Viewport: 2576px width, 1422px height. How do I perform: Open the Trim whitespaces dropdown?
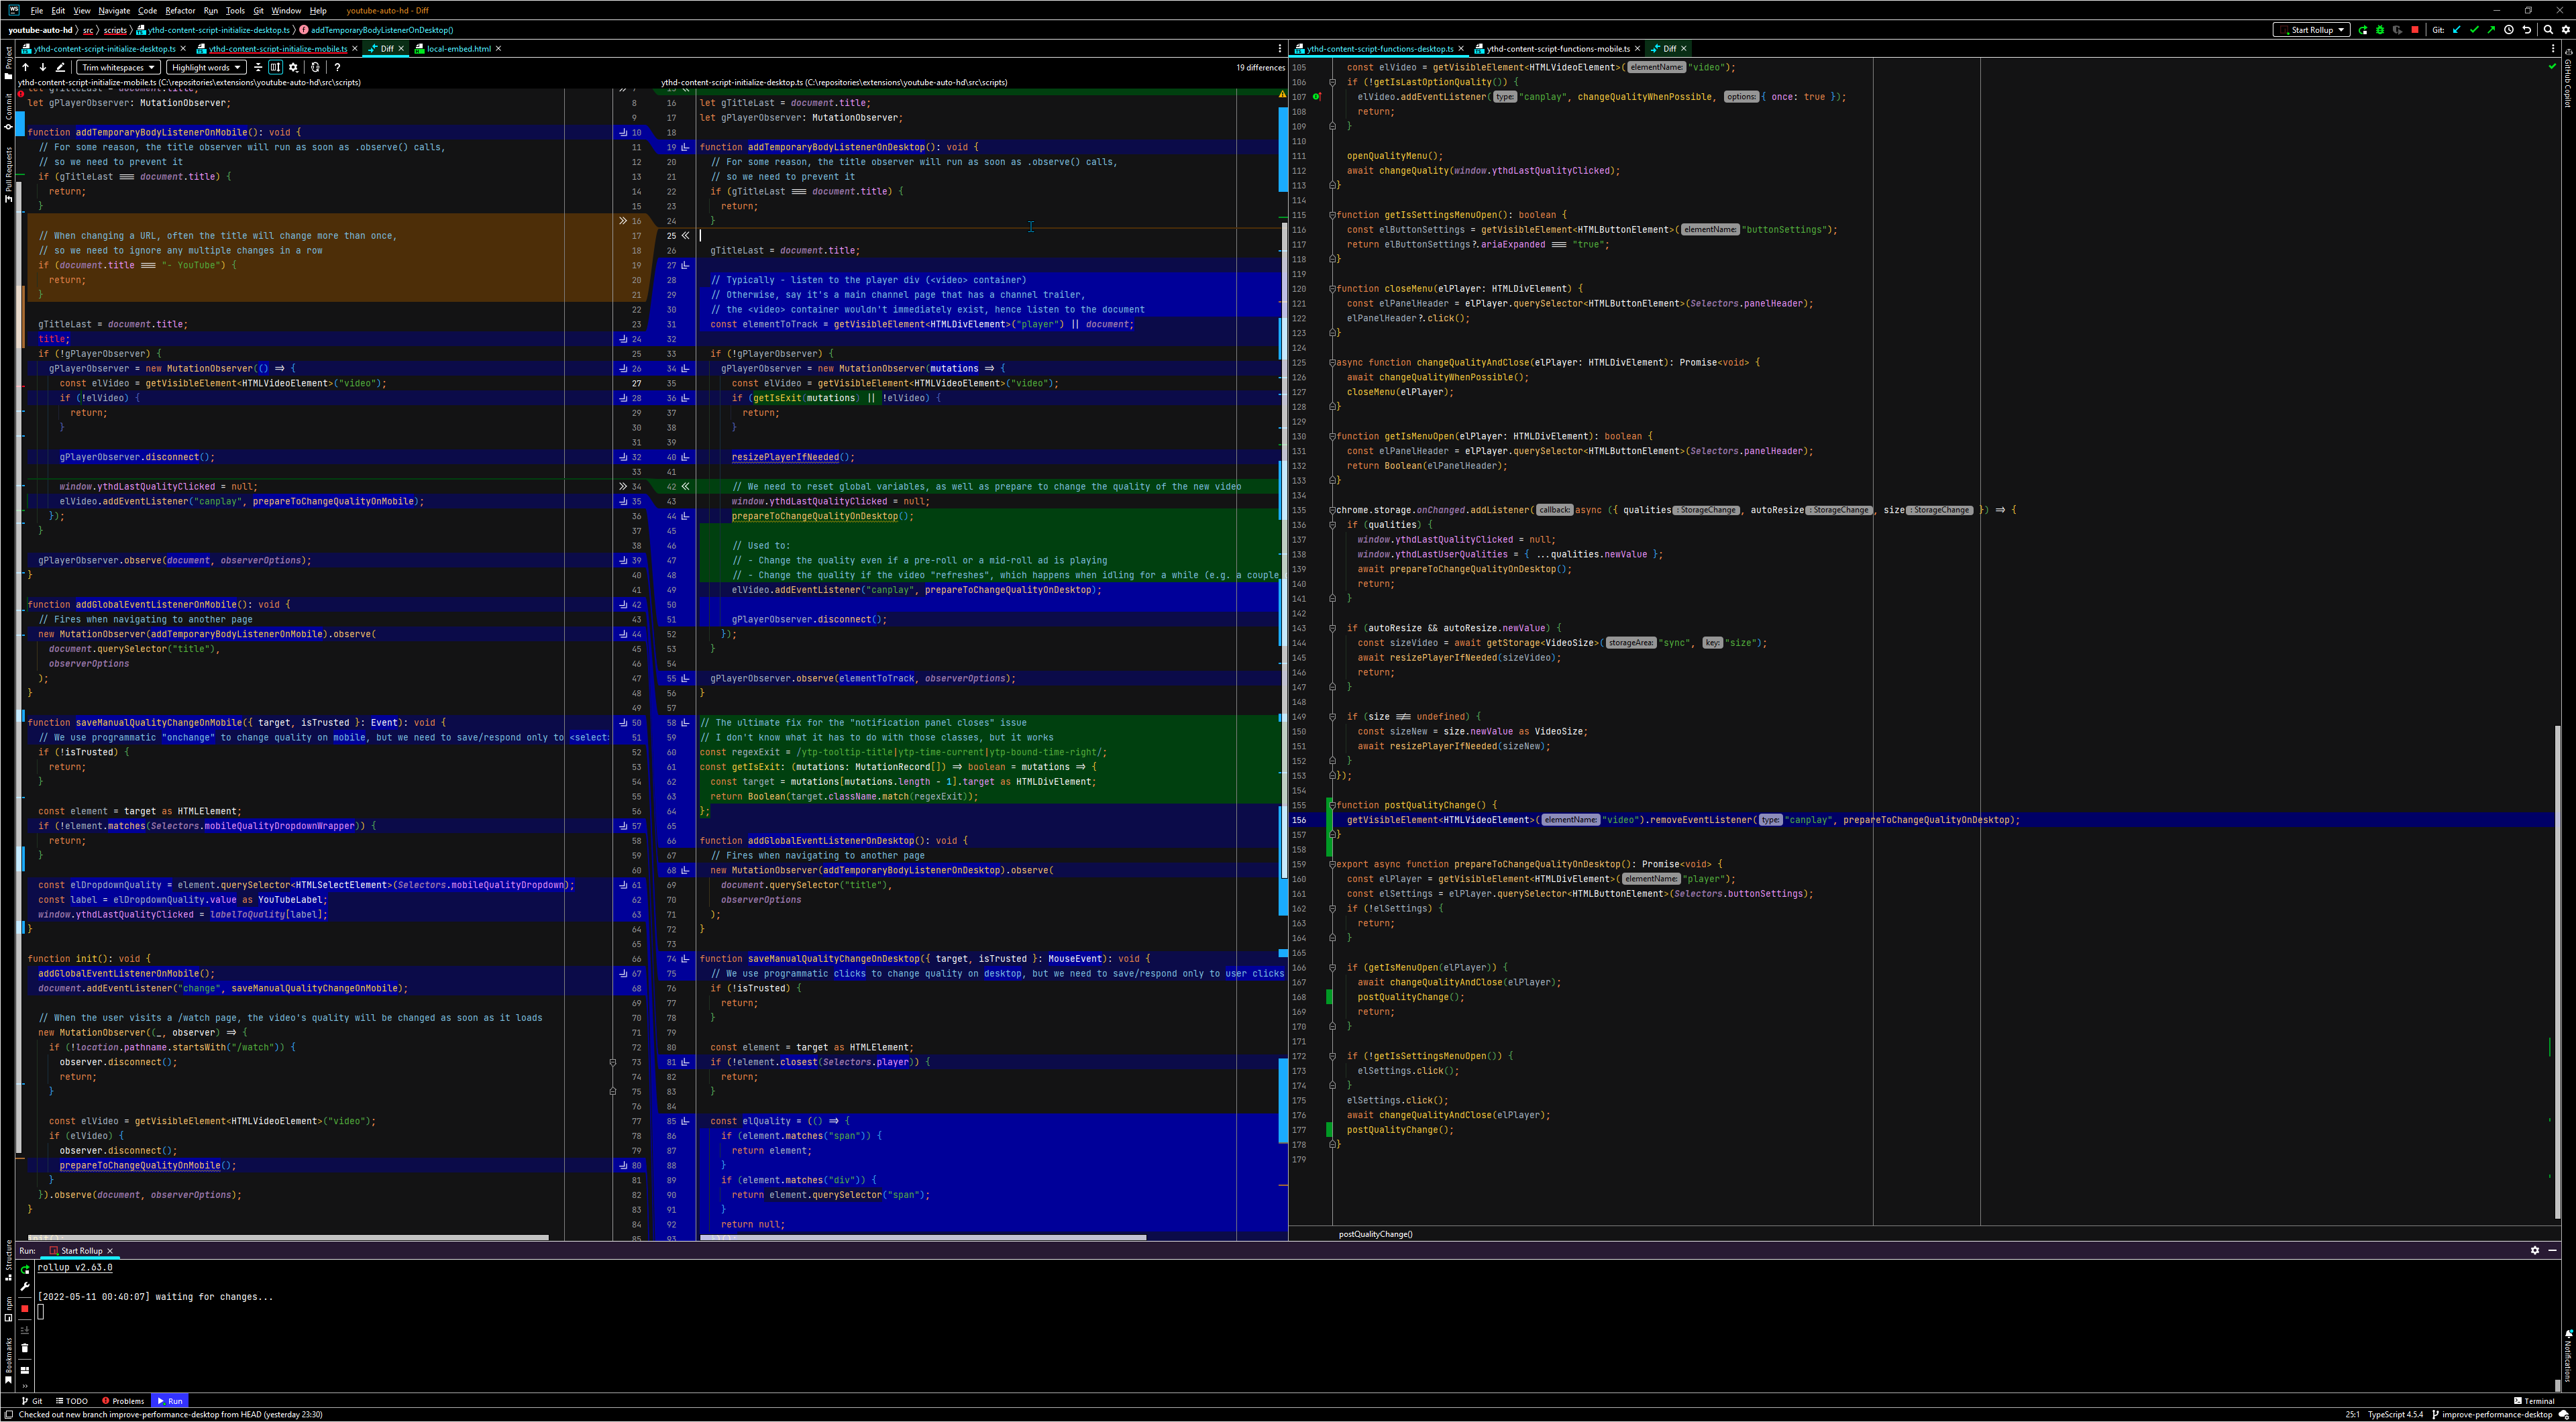[118, 67]
